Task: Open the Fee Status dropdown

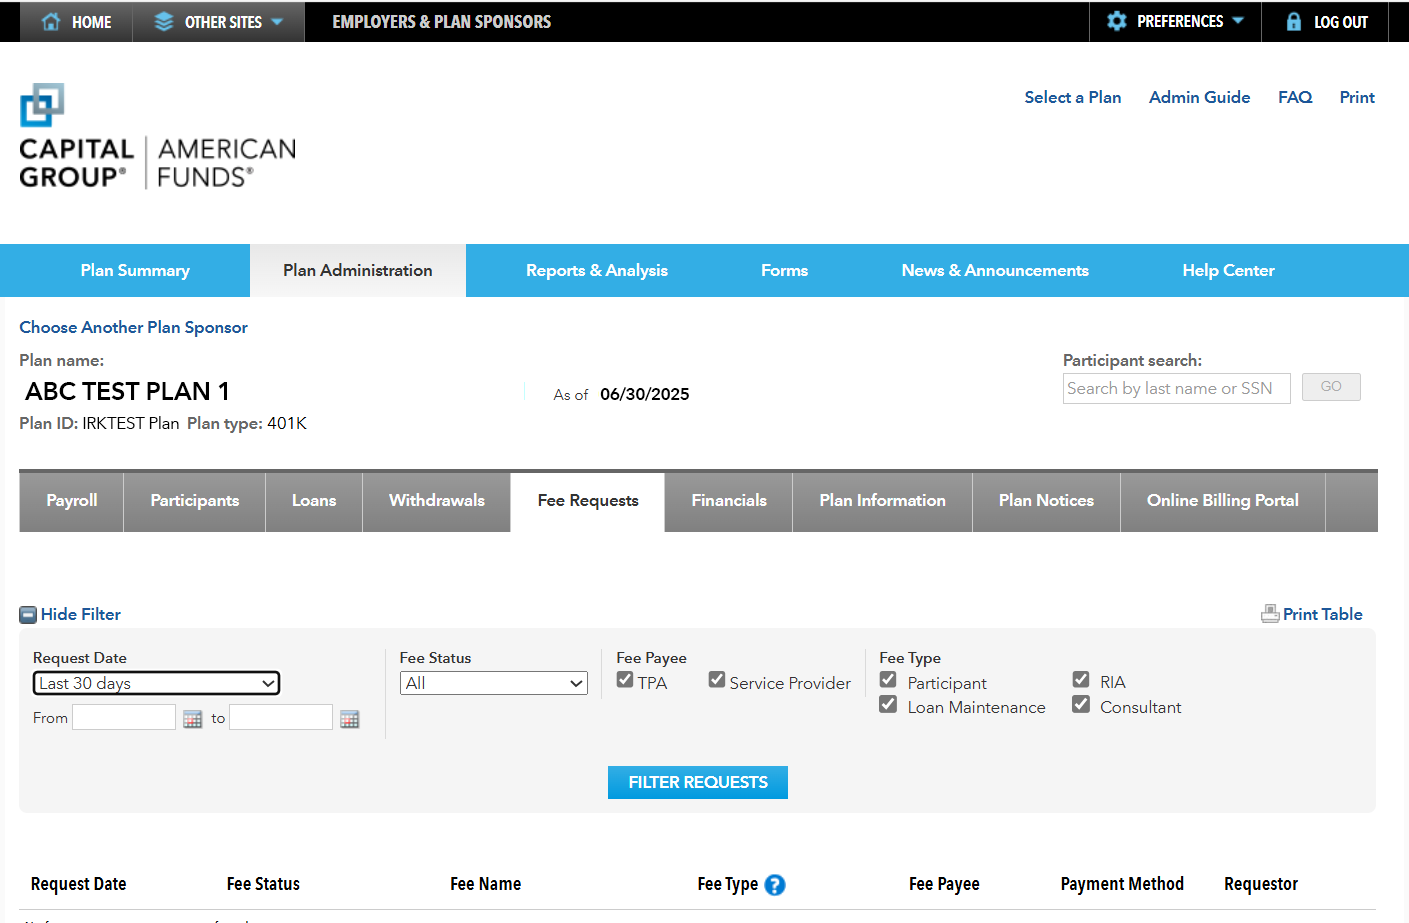Action: tap(493, 683)
